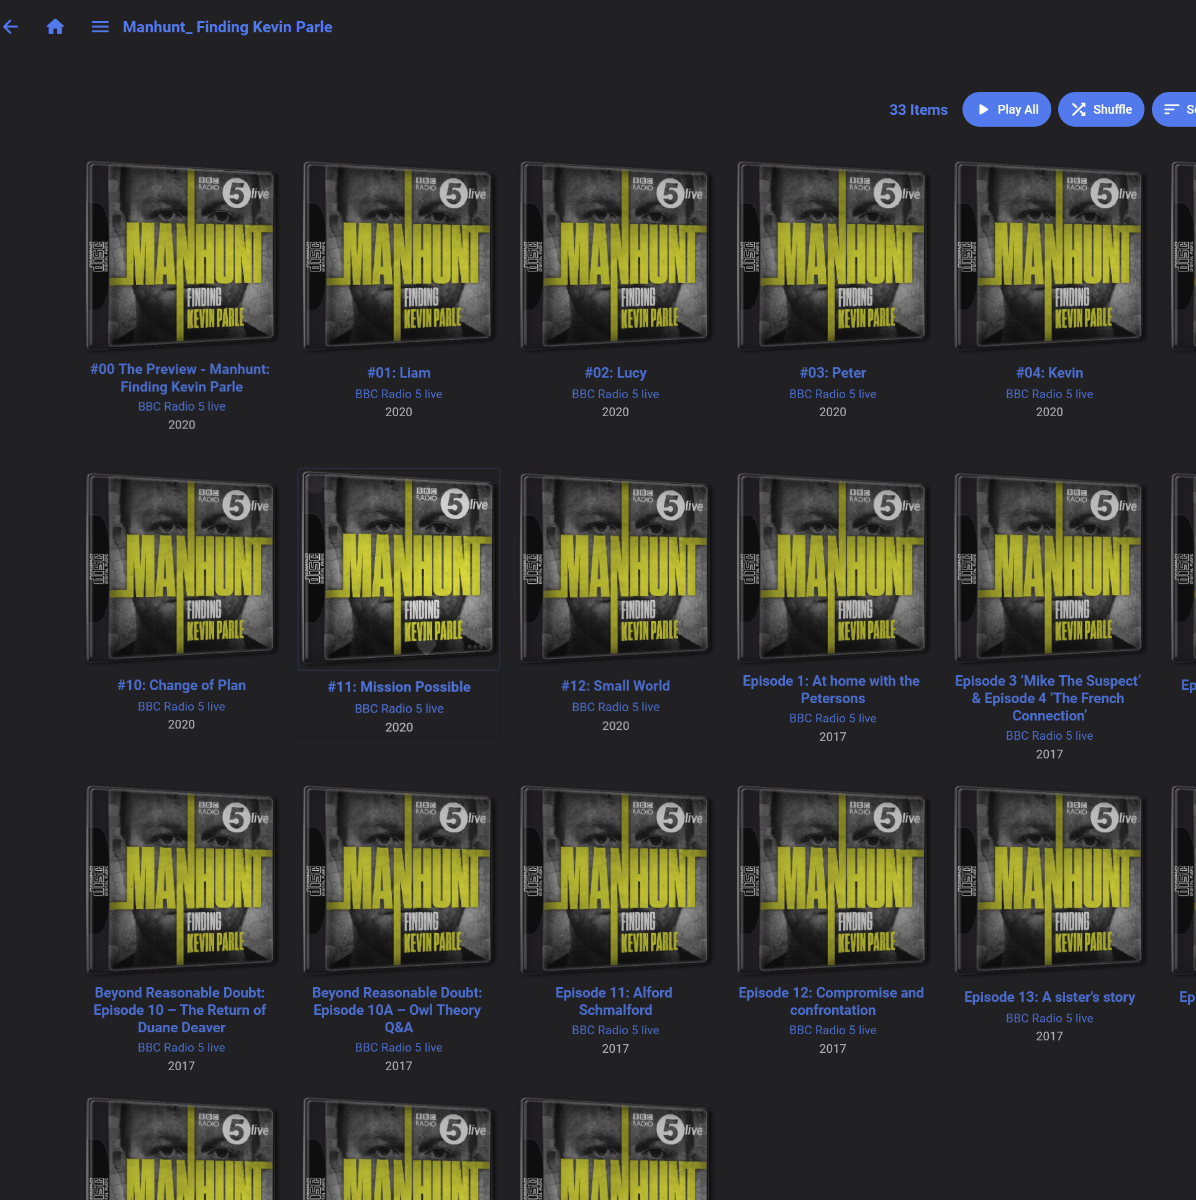Image resolution: width=1196 pixels, height=1200 pixels.
Task: Open BBC Radio 5 live under #10: Change of Plan
Action: click(181, 706)
